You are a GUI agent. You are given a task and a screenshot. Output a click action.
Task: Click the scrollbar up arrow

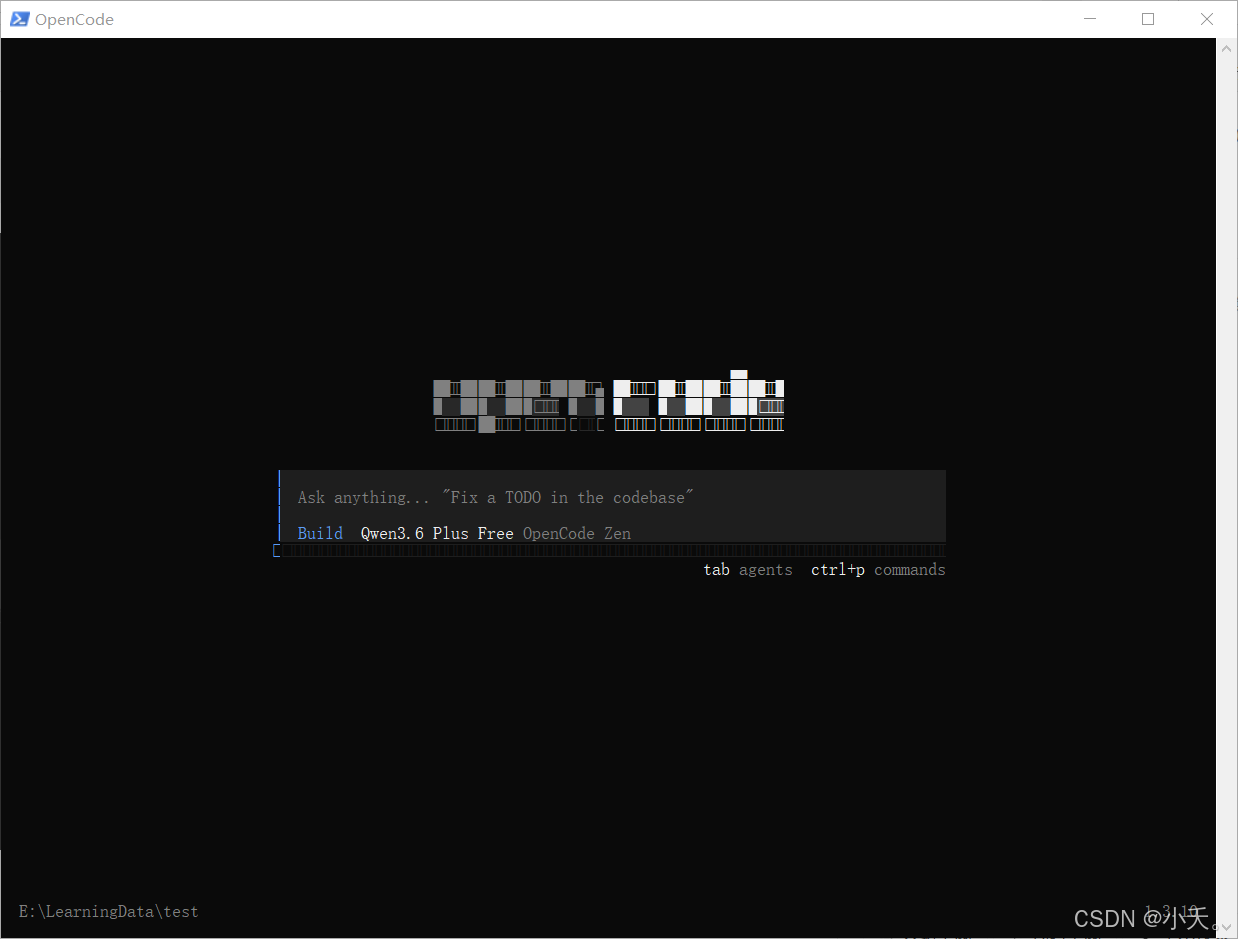click(x=1227, y=47)
